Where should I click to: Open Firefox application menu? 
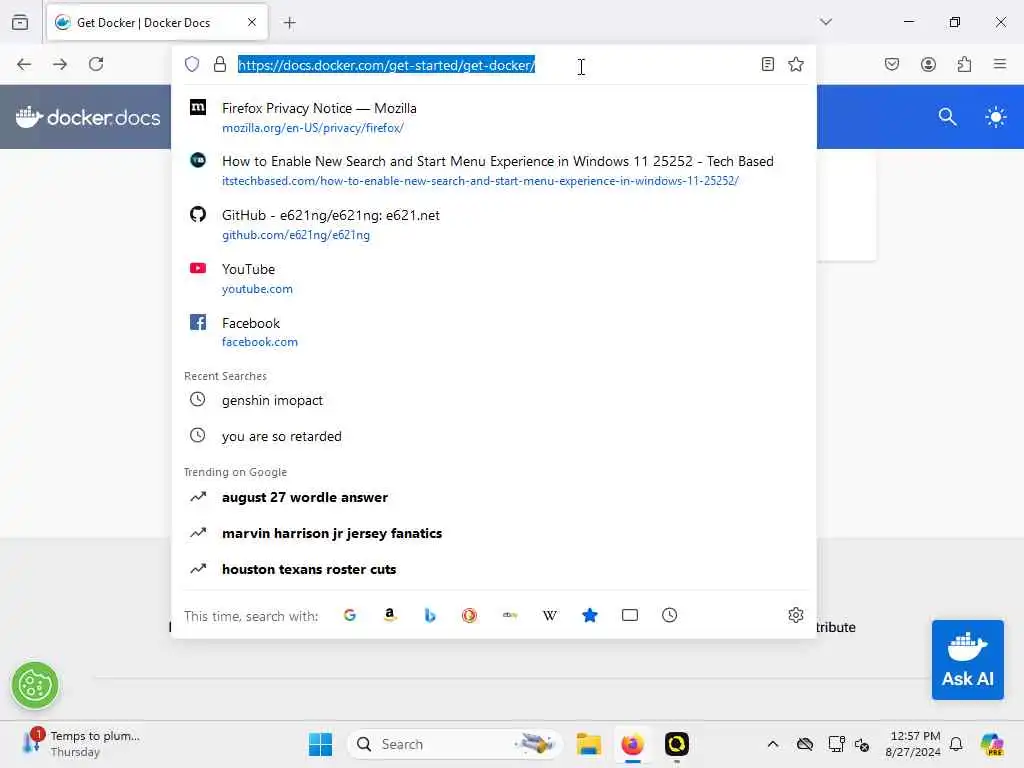[1000, 64]
